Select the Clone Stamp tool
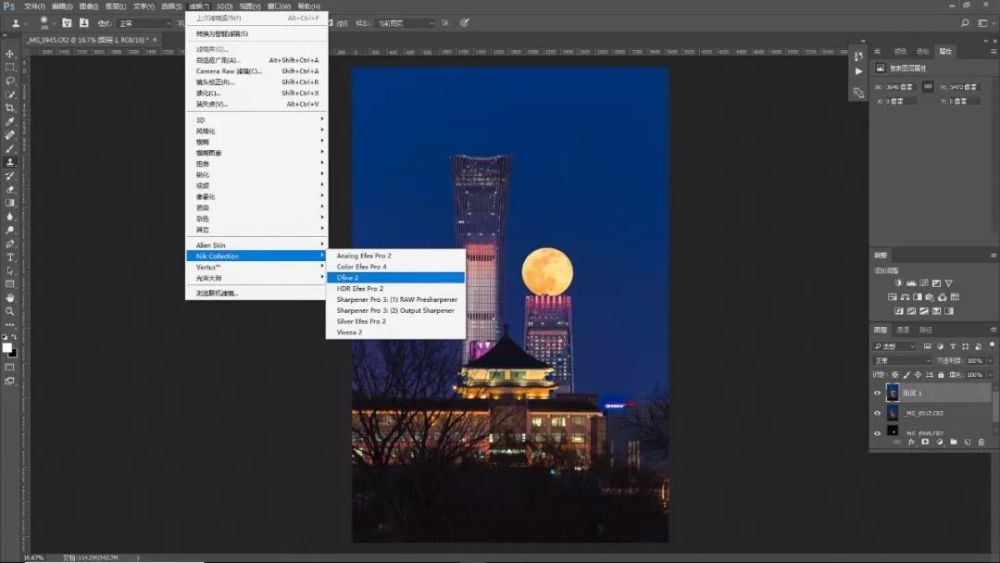 point(10,162)
